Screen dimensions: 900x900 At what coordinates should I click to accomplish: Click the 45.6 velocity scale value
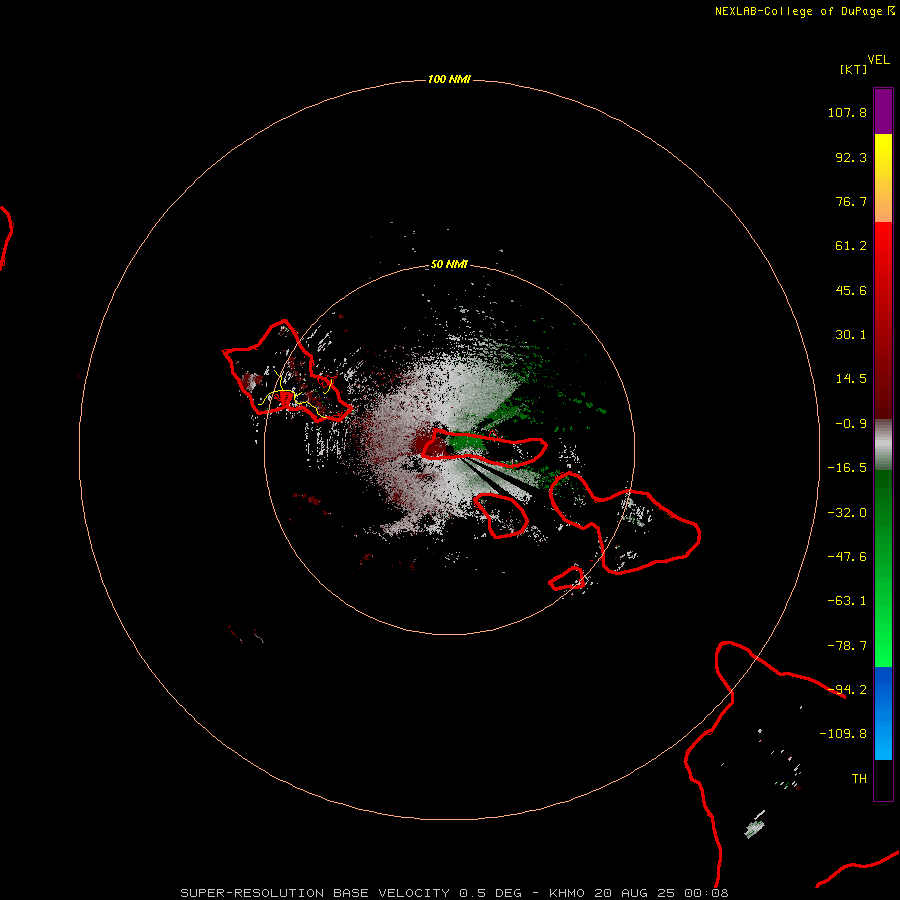point(851,290)
